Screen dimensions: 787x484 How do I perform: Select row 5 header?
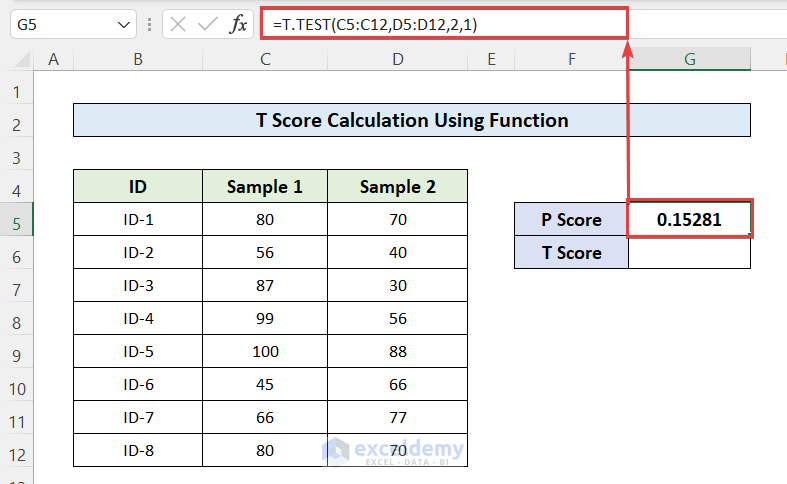16,219
